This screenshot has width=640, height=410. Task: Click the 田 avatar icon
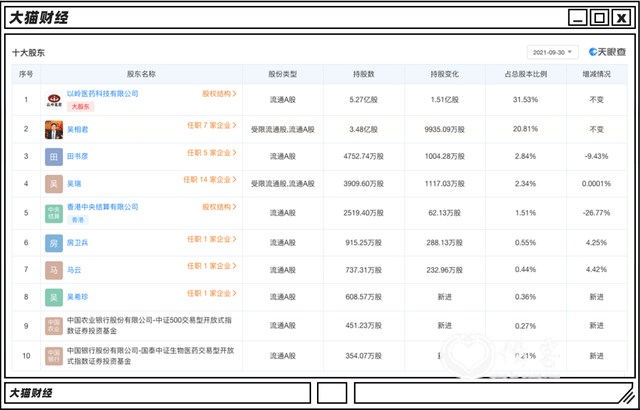(x=54, y=157)
